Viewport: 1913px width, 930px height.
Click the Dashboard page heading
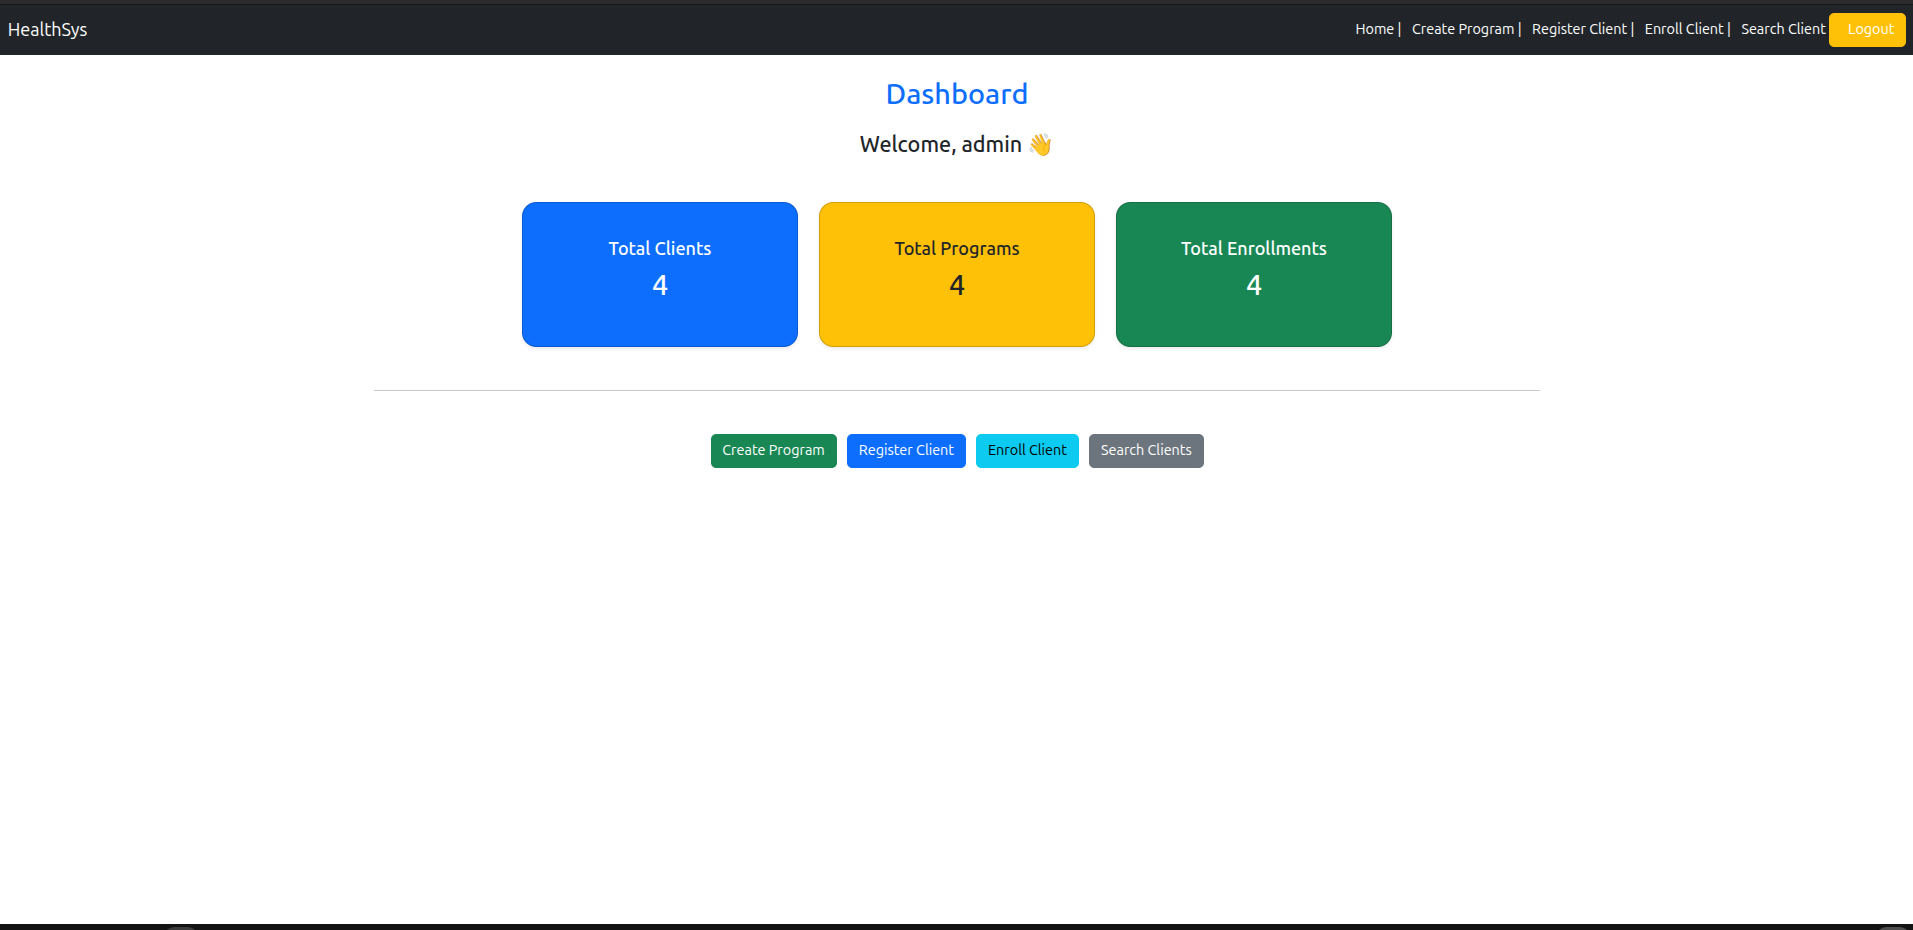(x=956, y=93)
